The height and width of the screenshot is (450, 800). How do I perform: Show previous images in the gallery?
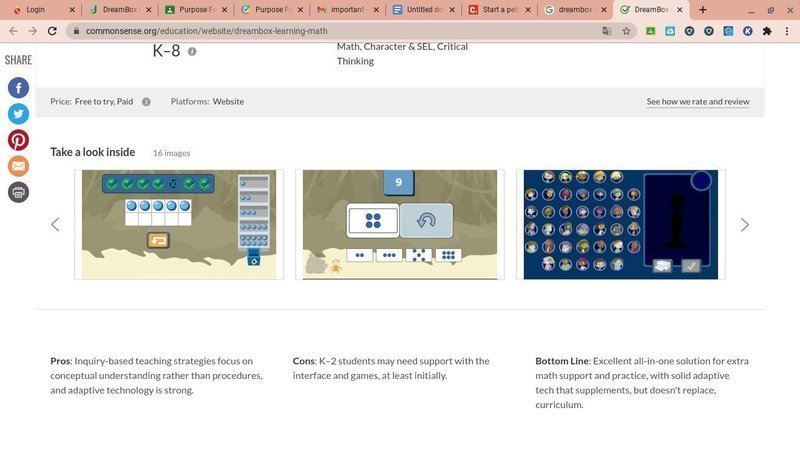55,224
